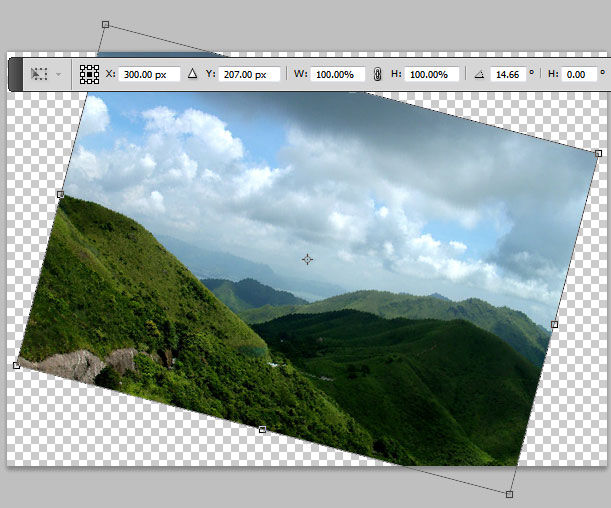
Task: Toggle relative positioning triangle icon
Action: pos(192,74)
